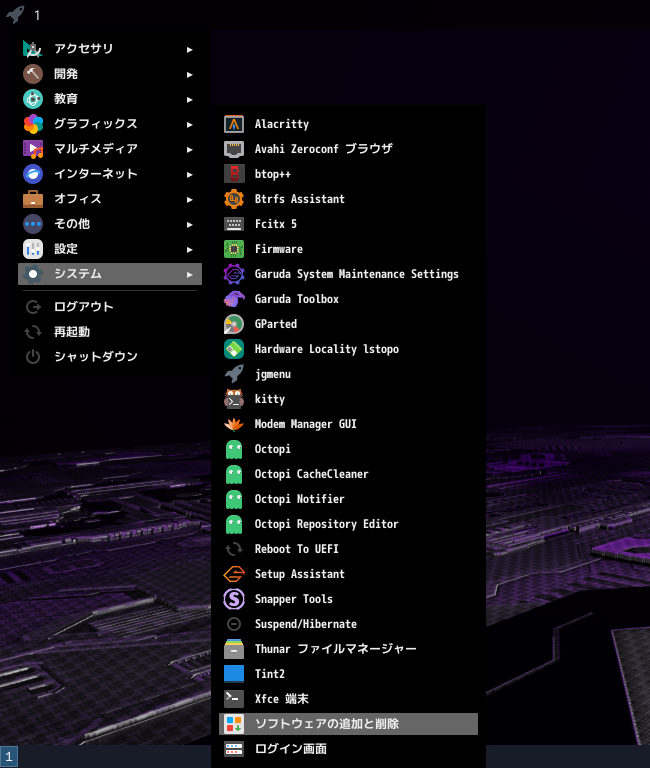The image size is (650, 768).
Task: Click the Suspend/Hibernate icon
Action: coord(234,624)
